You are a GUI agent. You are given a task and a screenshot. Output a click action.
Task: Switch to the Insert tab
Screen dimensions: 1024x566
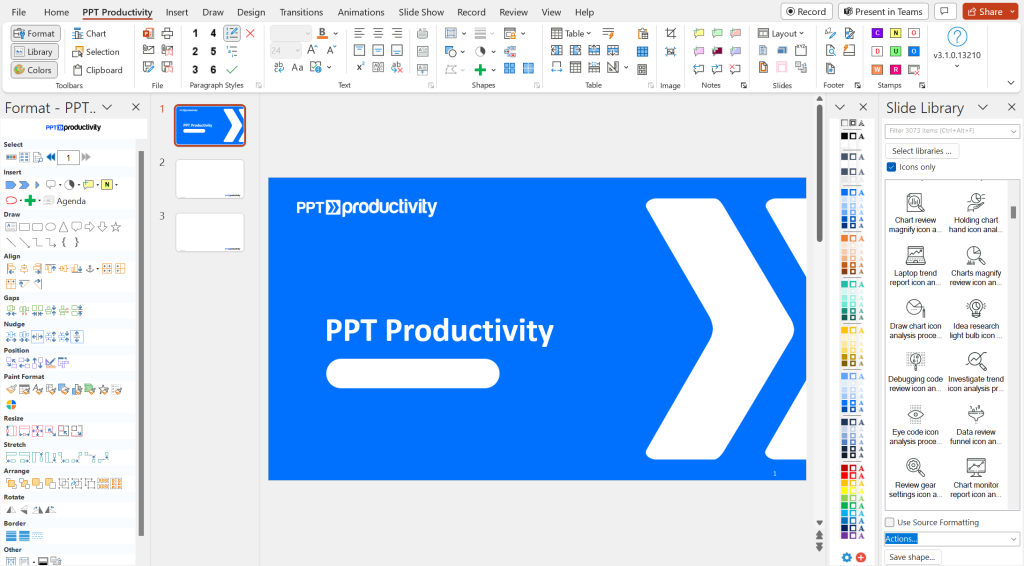[176, 12]
